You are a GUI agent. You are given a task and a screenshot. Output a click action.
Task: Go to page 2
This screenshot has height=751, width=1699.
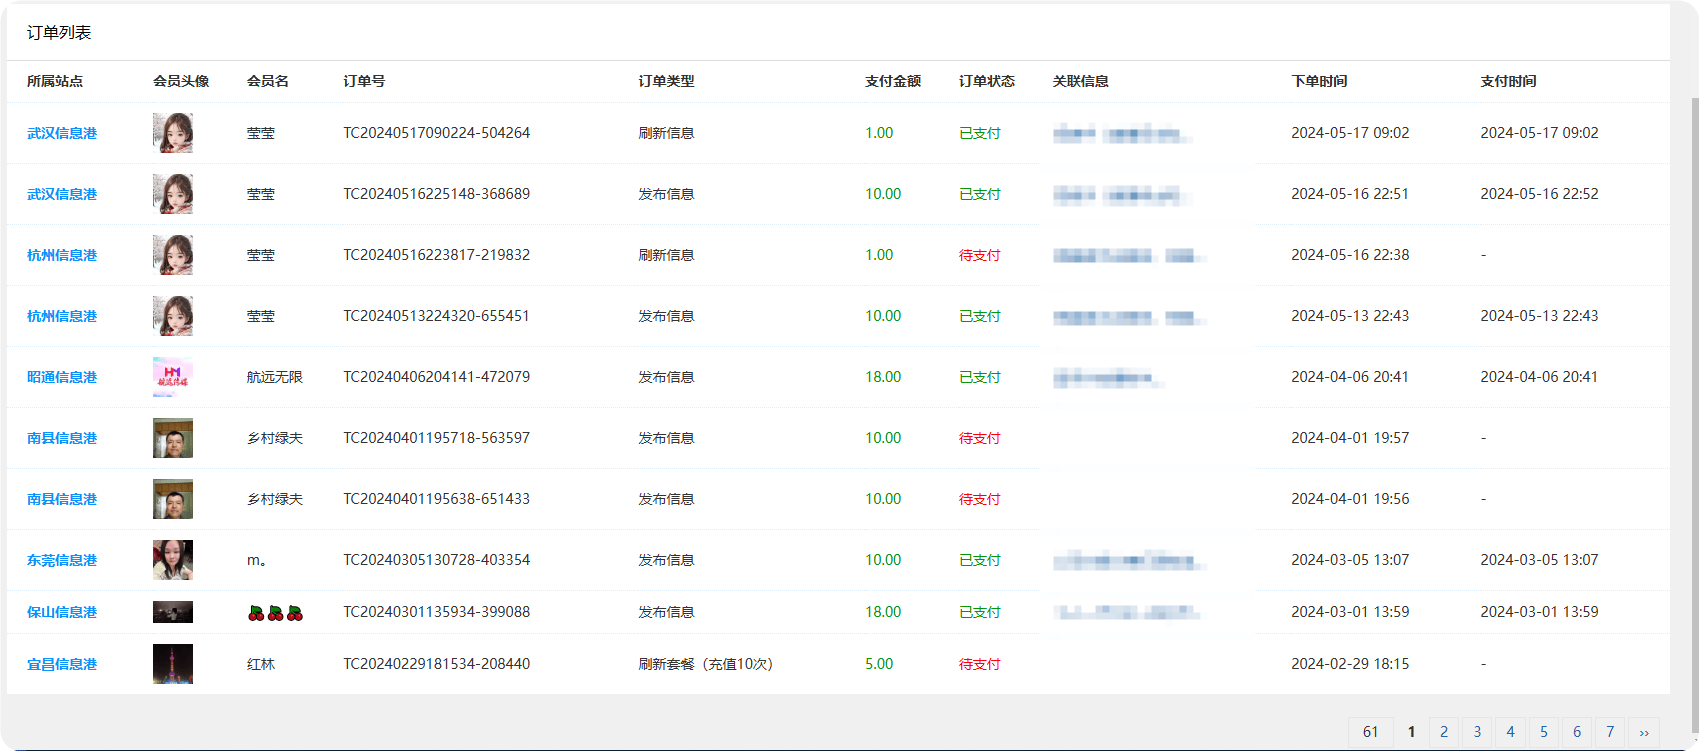[x=1444, y=732]
